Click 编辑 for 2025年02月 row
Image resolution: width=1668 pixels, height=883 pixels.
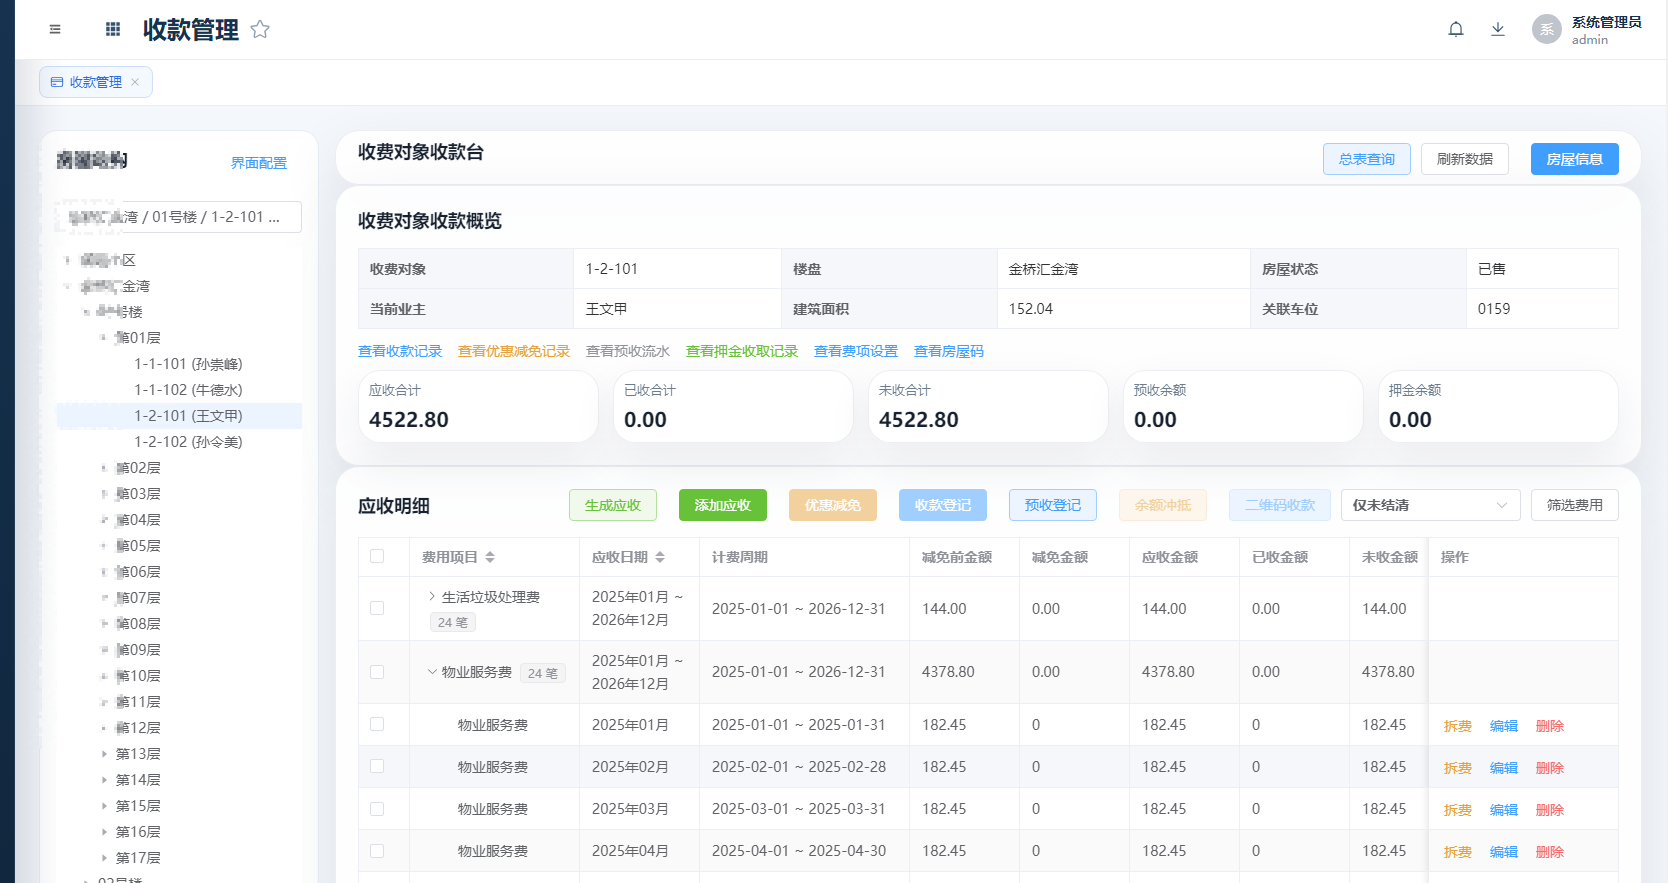pos(1504,768)
